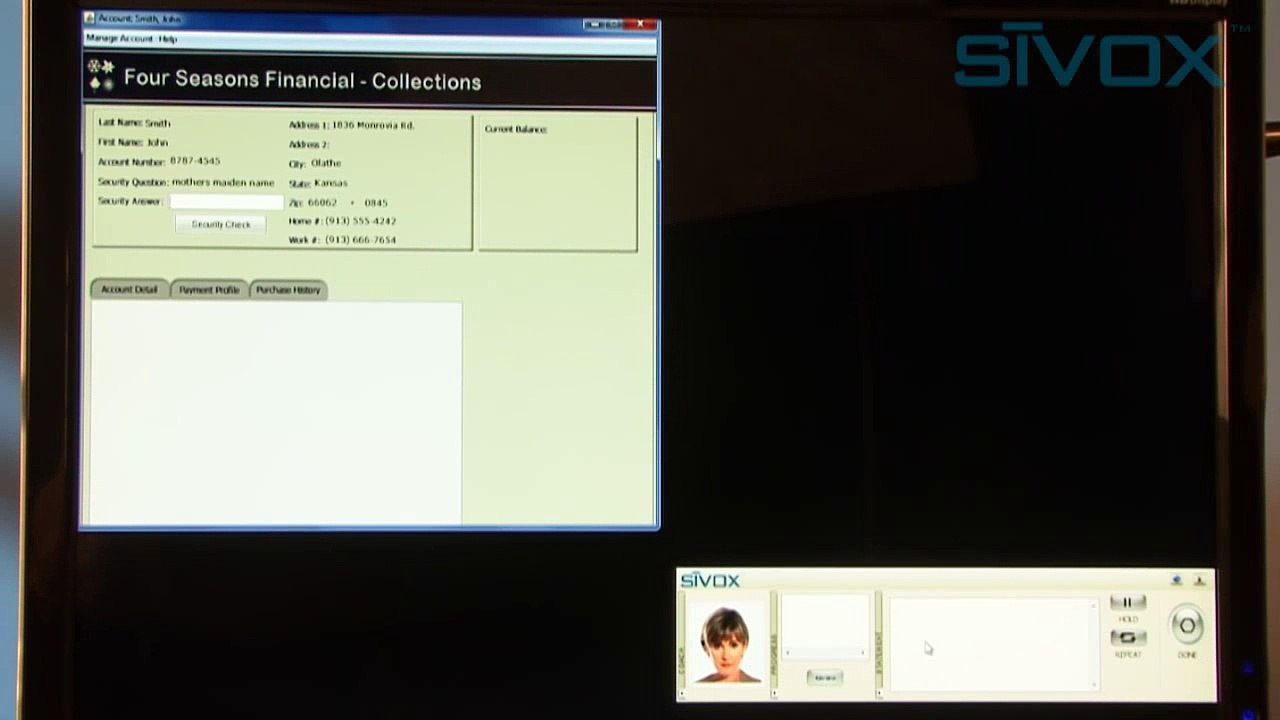The height and width of the screenshot is (720, 1280).
Task: Pause the call with the HOLD button
Action: [1128, 603]
